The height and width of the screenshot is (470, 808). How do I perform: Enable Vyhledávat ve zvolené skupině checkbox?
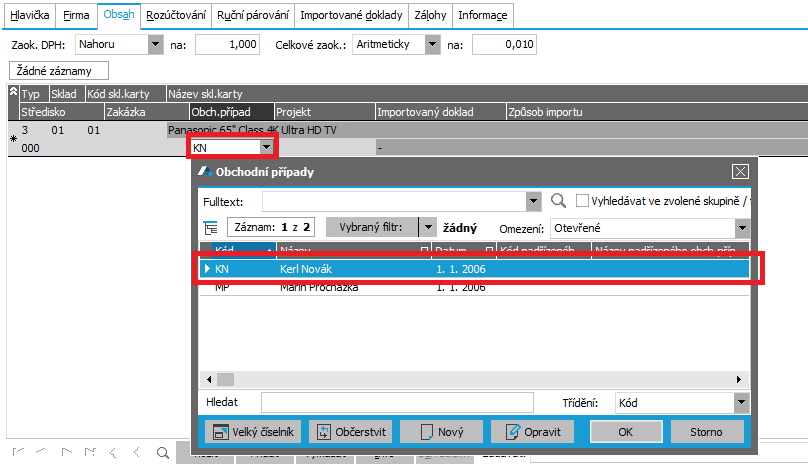click(x=582, y=201)
